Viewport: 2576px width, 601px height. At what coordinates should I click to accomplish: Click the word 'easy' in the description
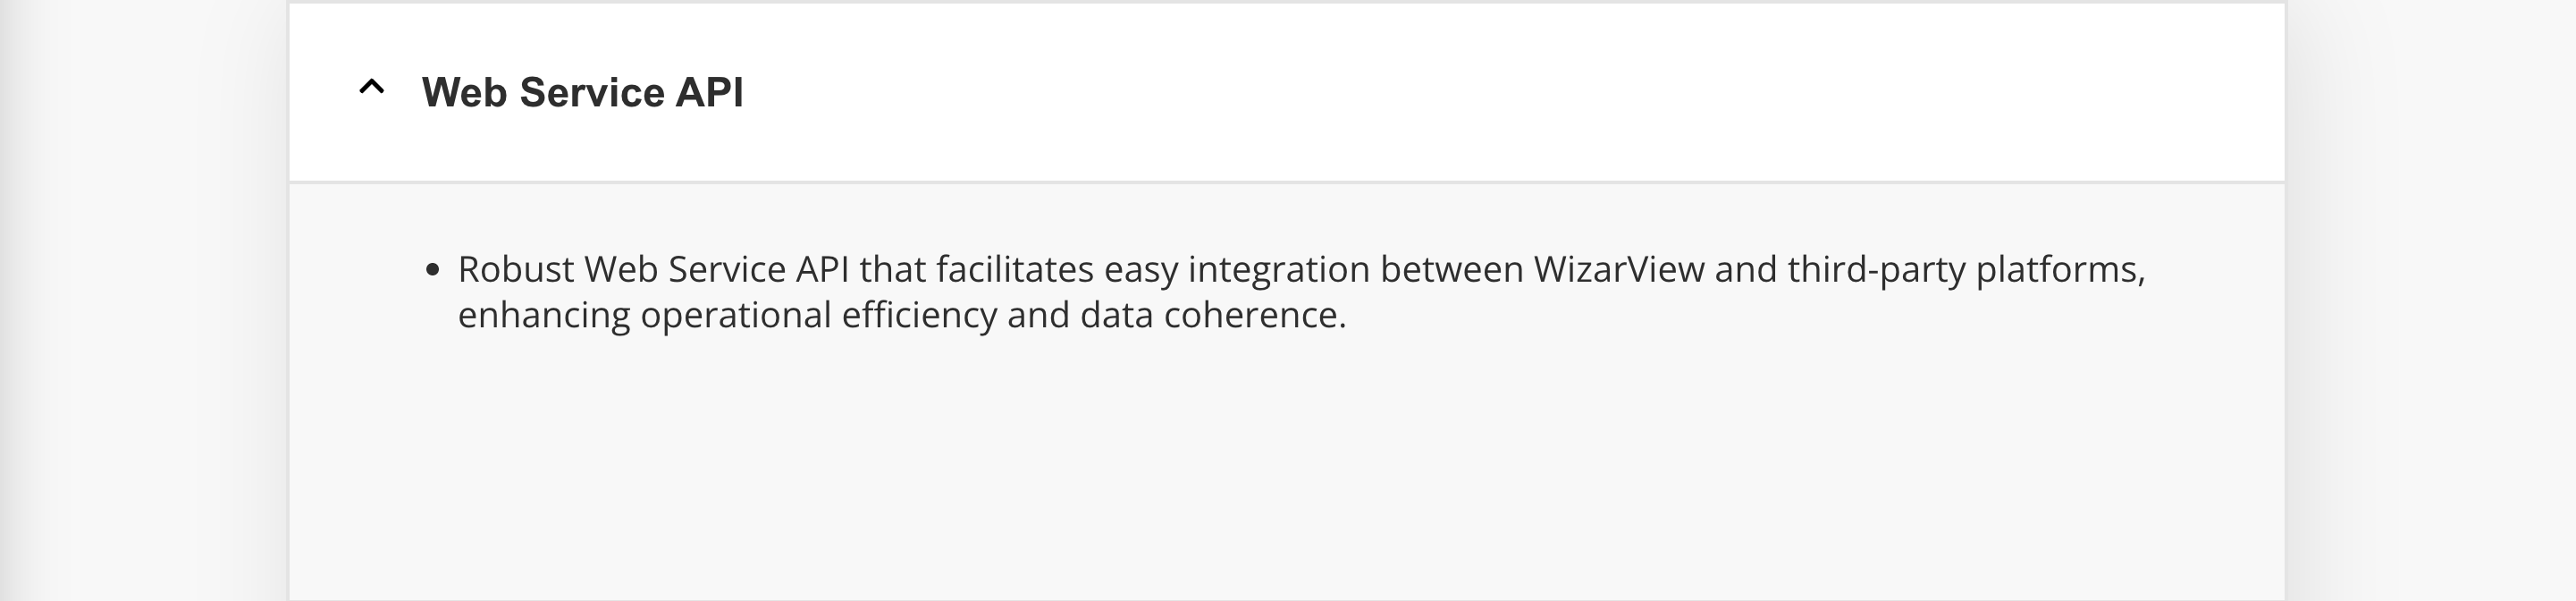tap(1141, 271)
